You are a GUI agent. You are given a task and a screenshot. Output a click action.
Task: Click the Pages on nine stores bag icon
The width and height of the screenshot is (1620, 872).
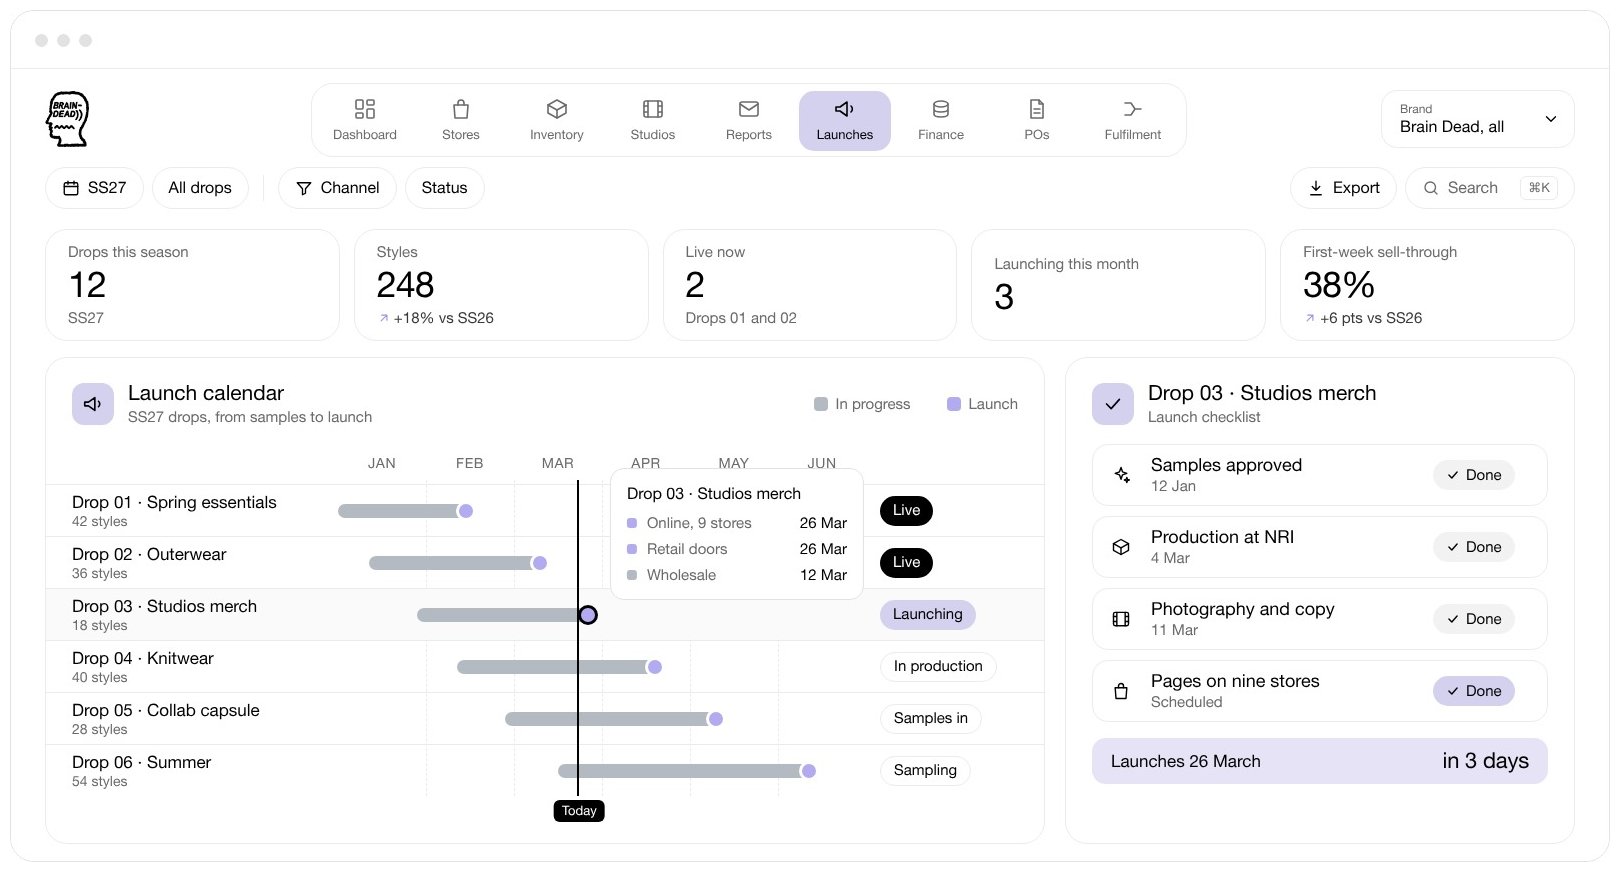tap(1121, 692)
